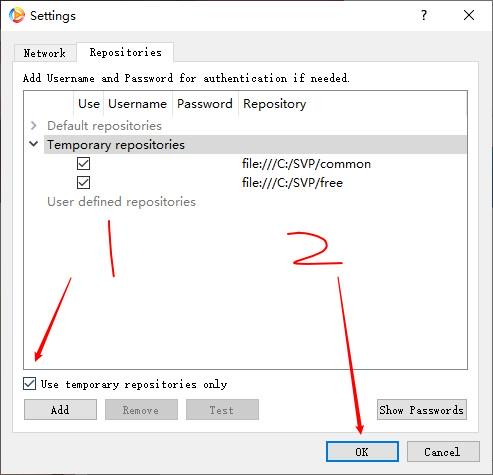This screenshot has width=493, height=475.
Task: Click the Show Passwords button
Action: (422, 410)
